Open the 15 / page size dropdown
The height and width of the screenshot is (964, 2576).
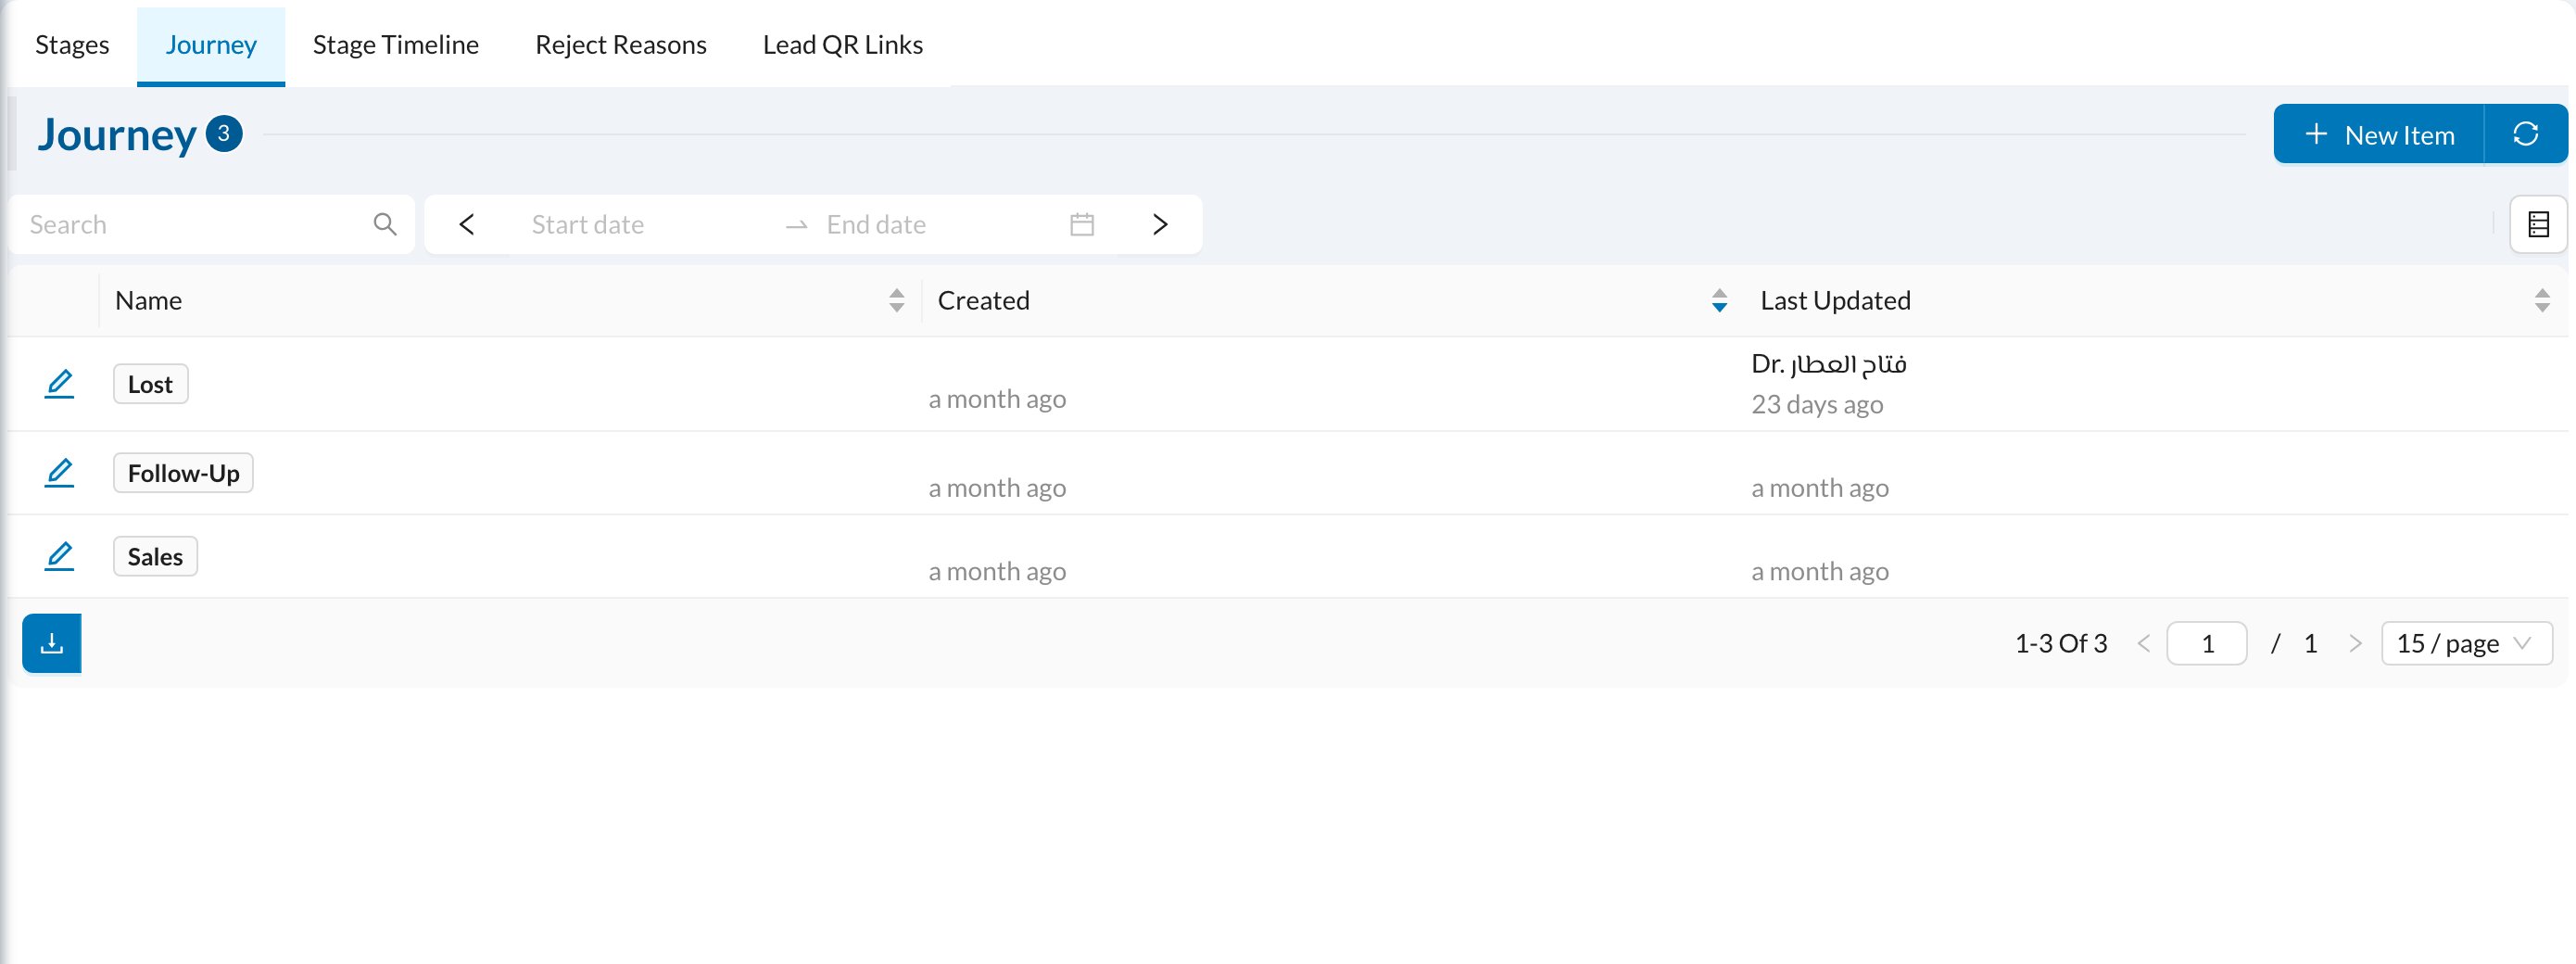coord(2466,644)
